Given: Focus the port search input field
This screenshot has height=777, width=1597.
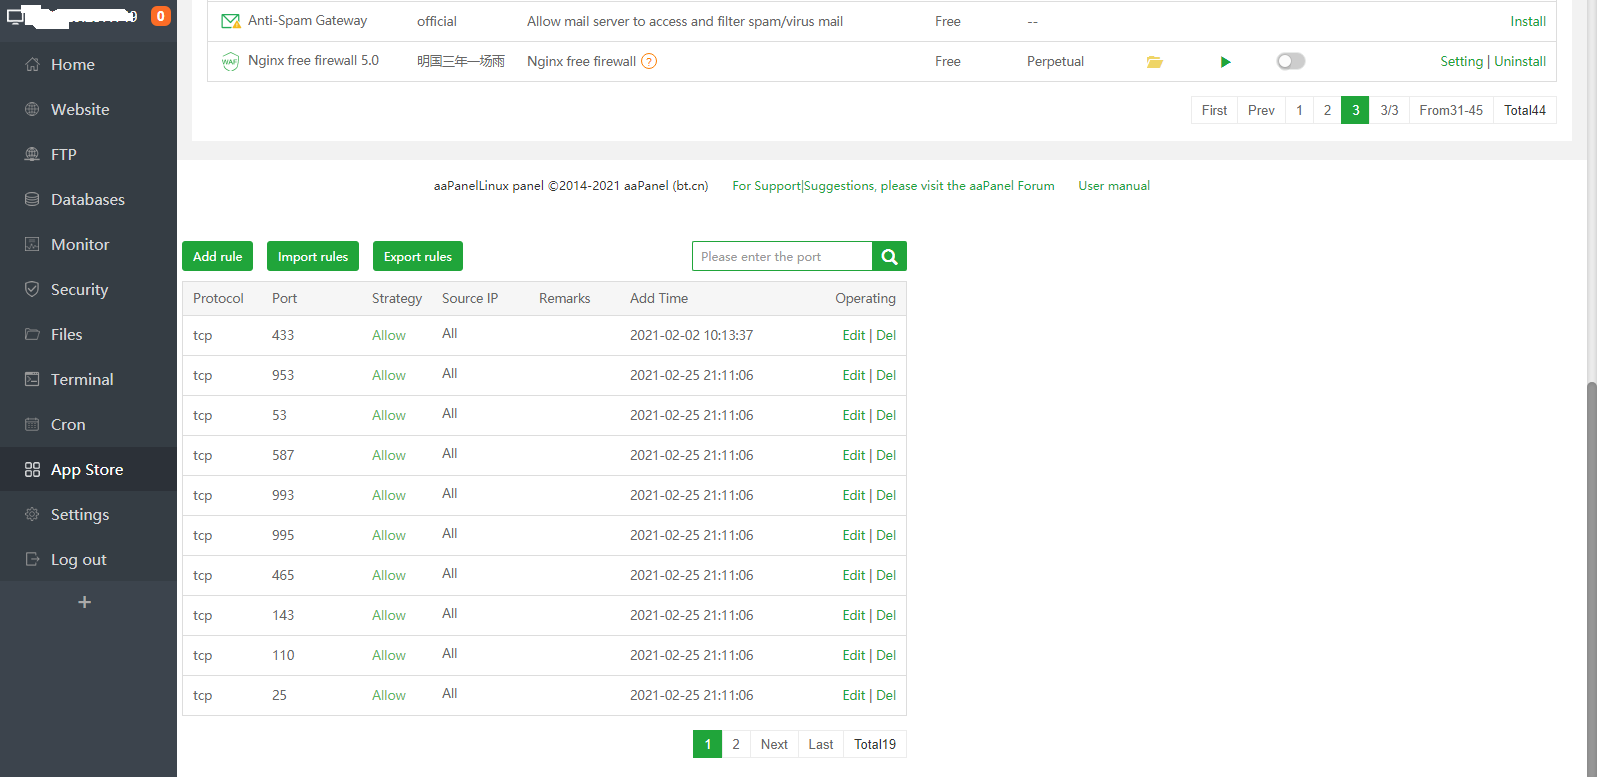Looking at the screenshot, I should [x=782, y=257].
